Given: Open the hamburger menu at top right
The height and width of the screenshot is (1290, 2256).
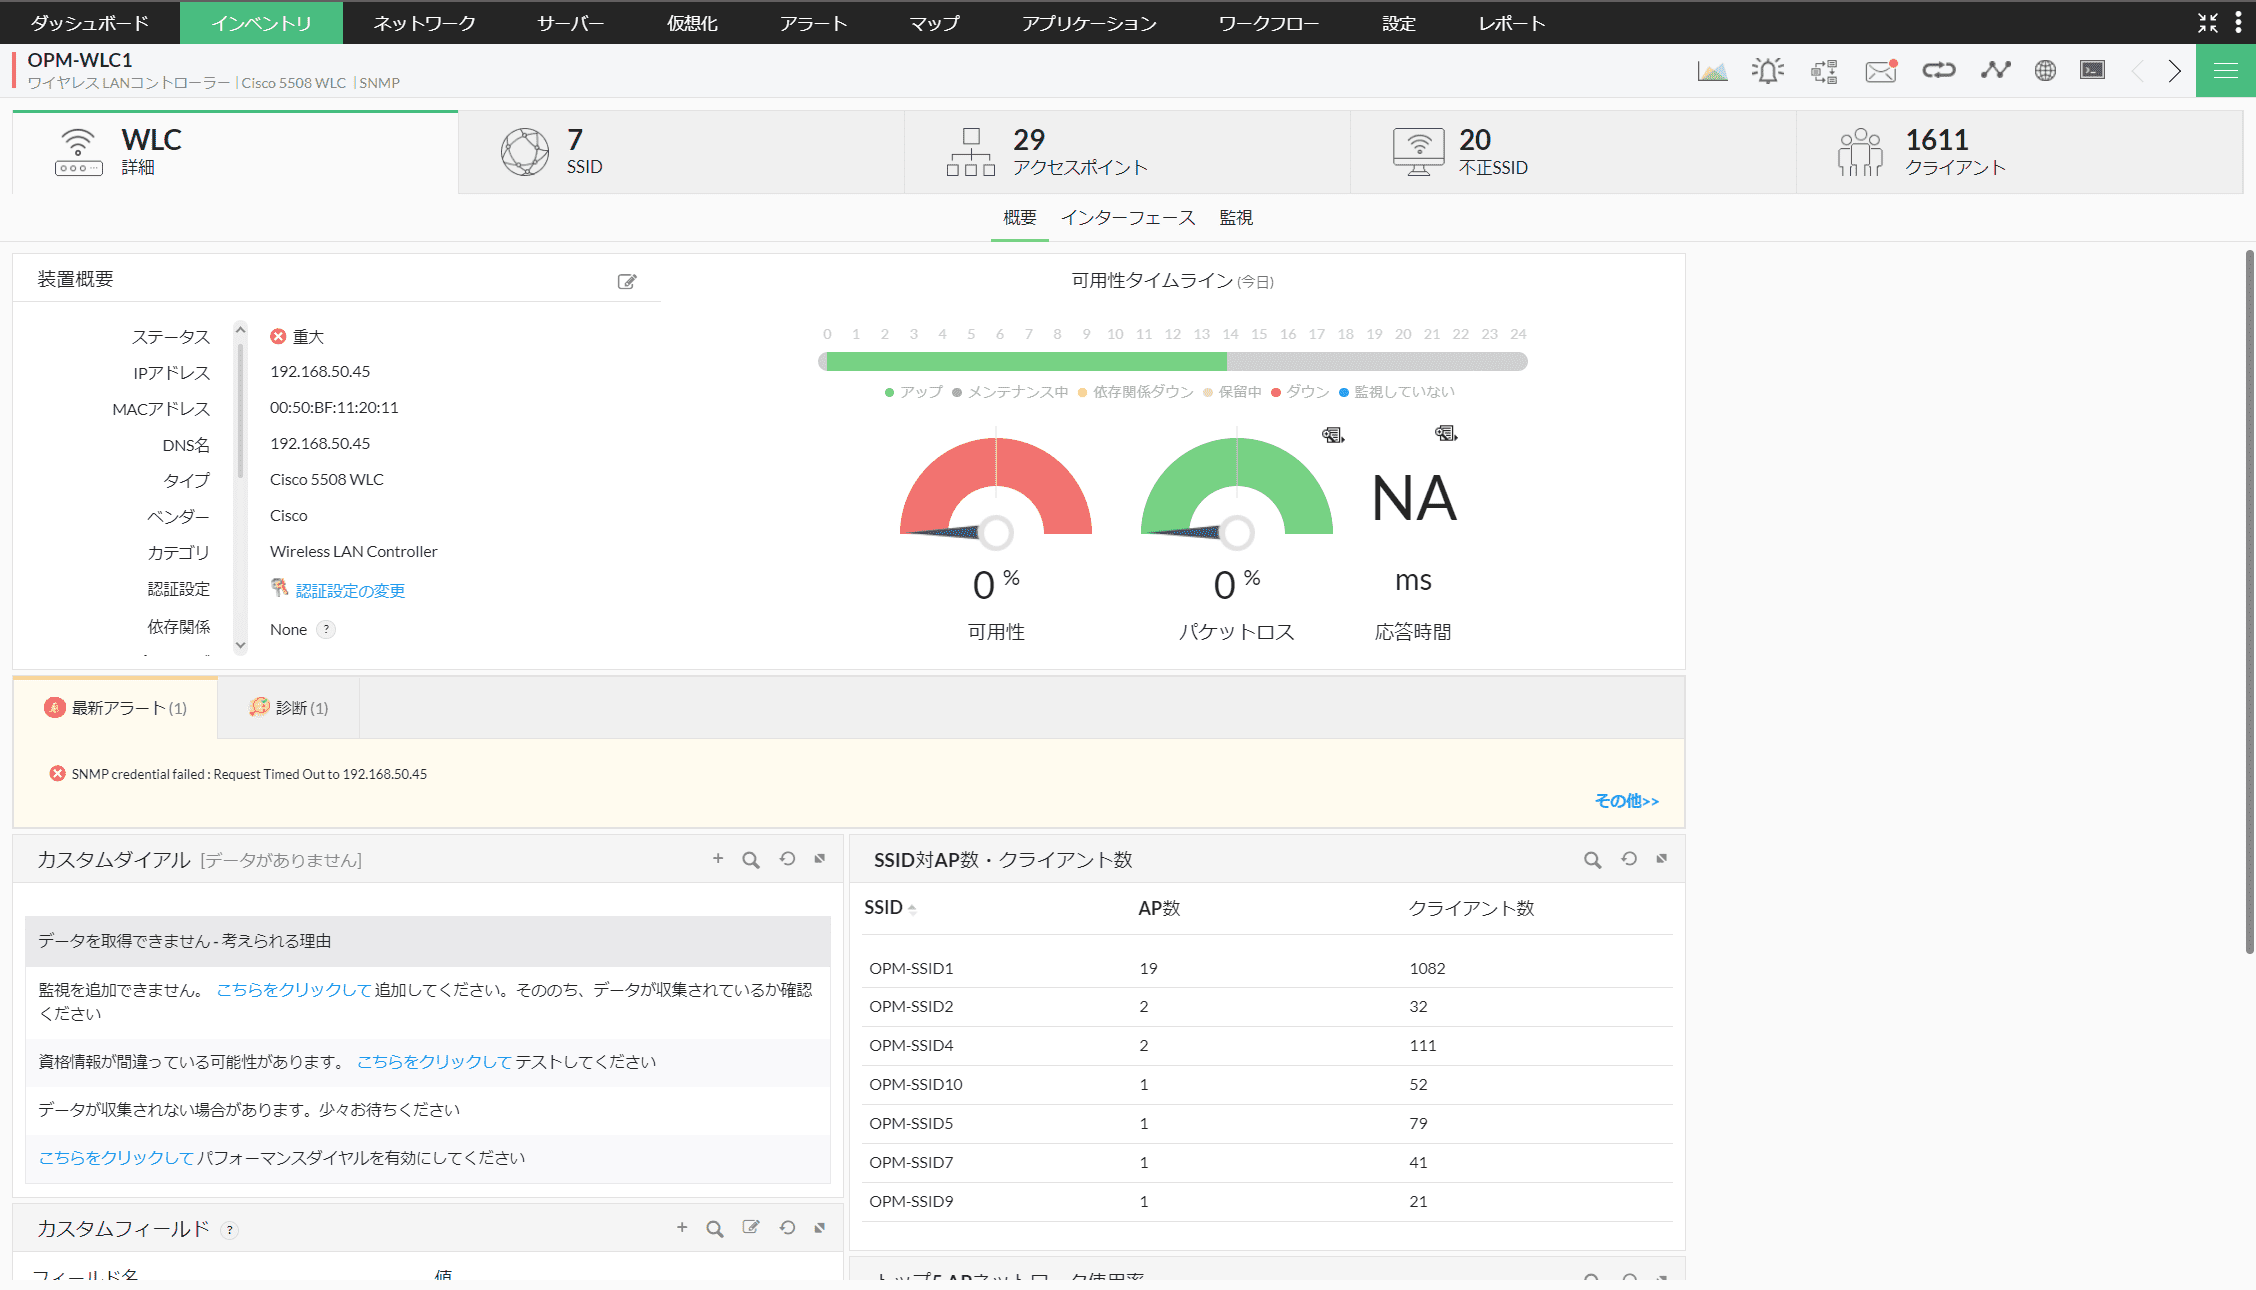Looking at the screenshot, I should click(x=2225, y=70).
